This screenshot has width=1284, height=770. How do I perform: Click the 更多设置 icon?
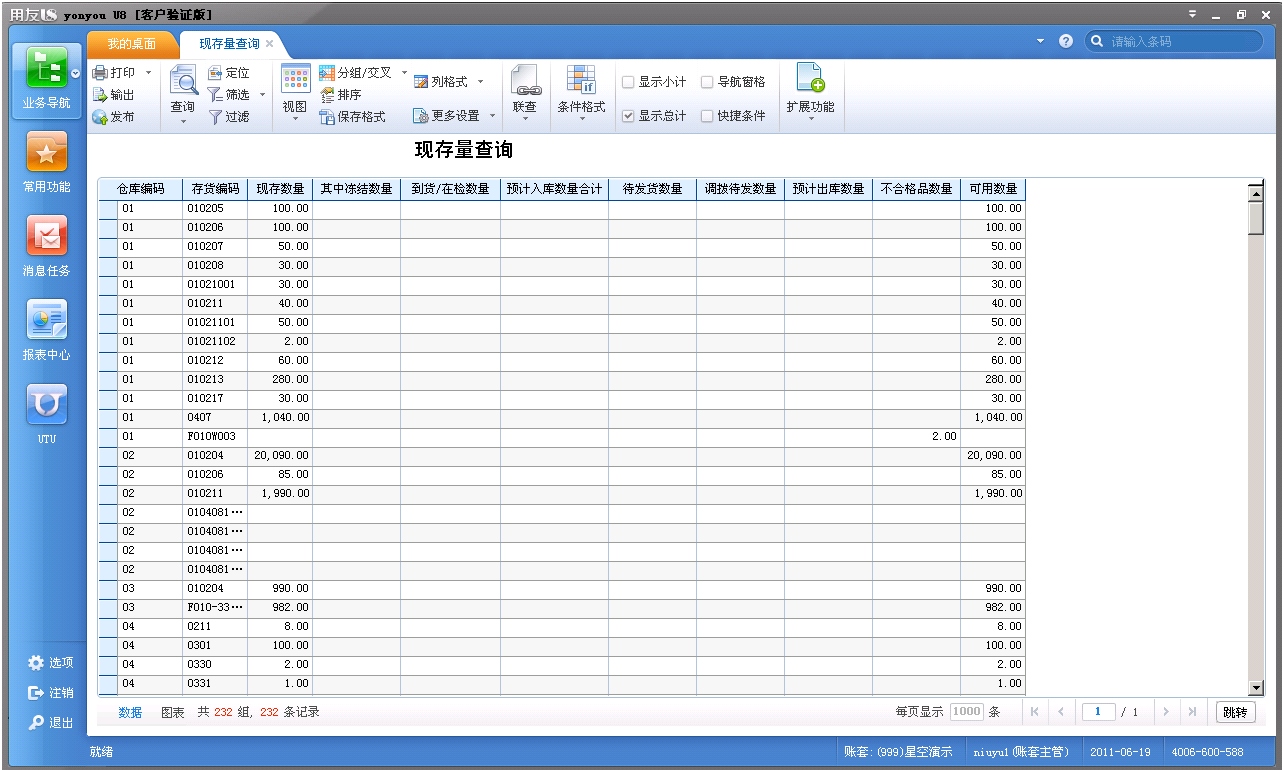(x=421, y=116)
